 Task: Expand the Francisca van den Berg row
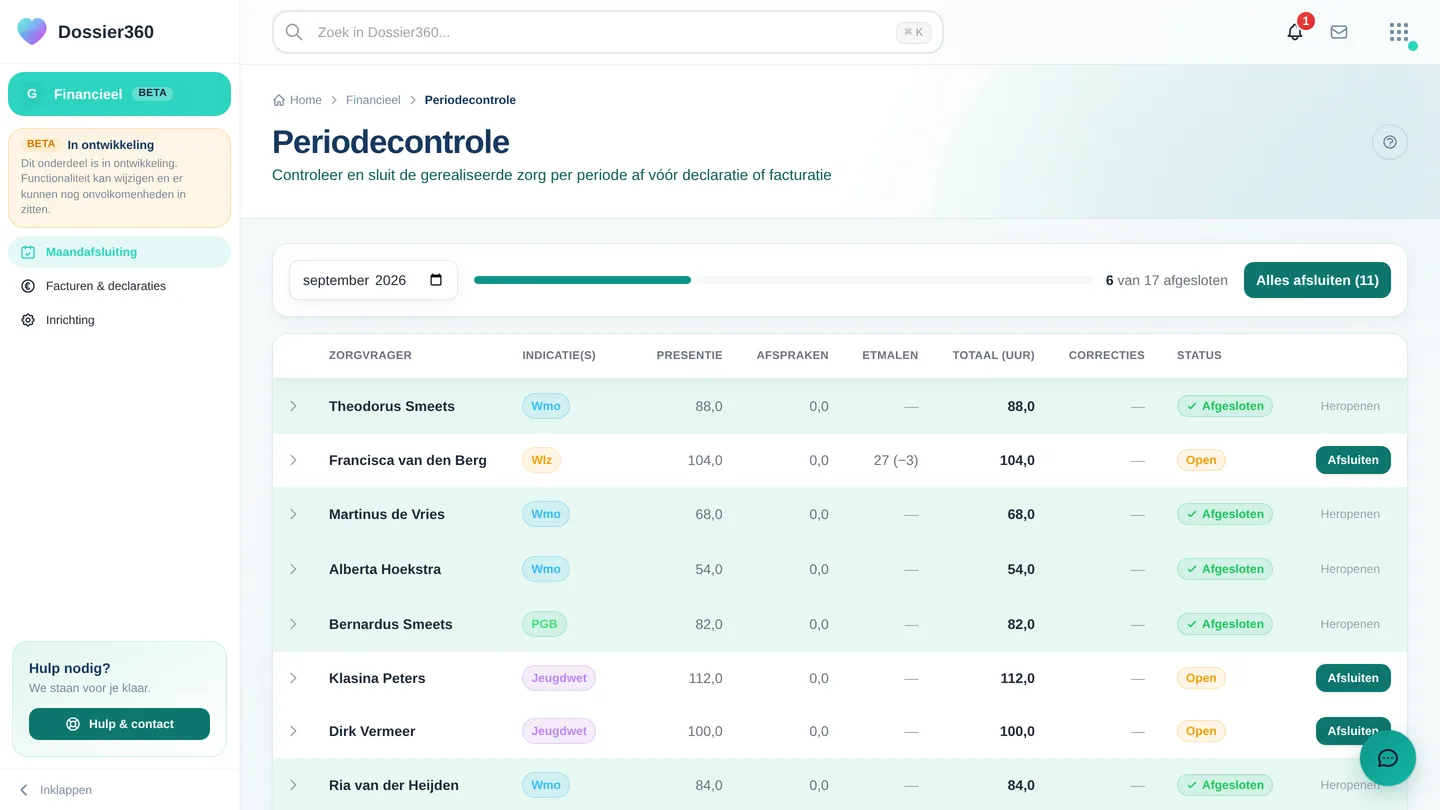point(293,460)
